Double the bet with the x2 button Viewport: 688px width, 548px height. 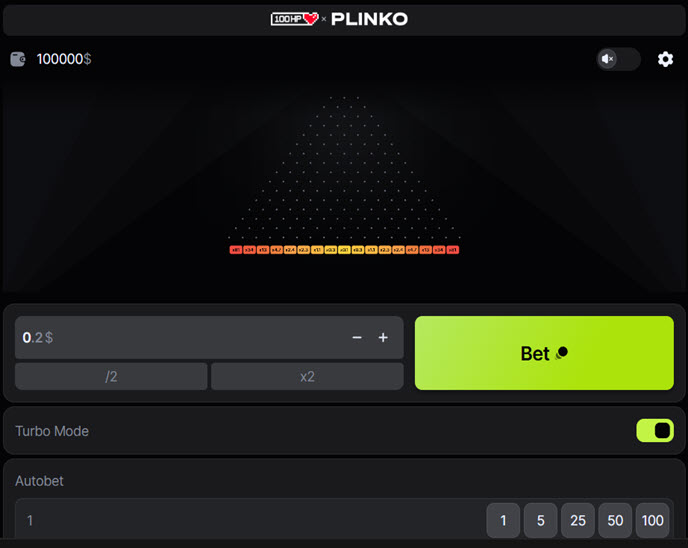(307, 376)
